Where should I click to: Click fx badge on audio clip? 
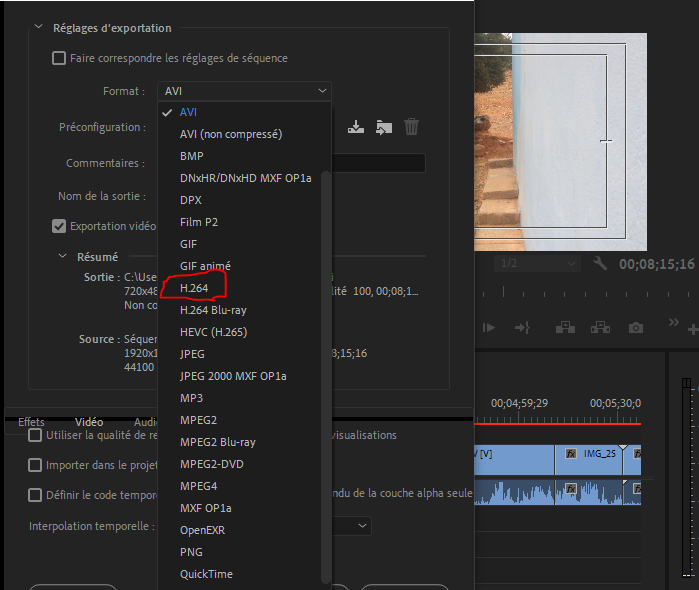(571, 488)
